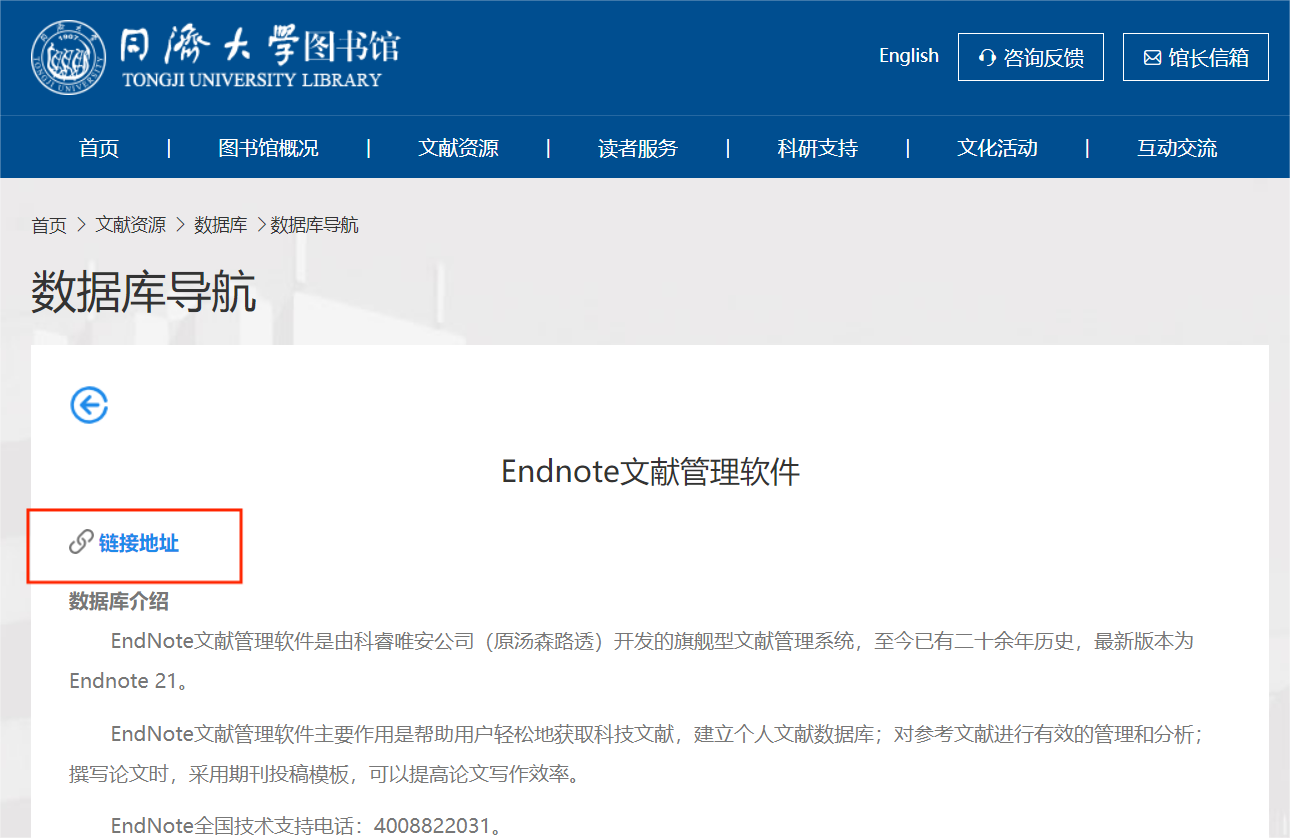Click the headset icon in 咨询反馈 button
1290x838 pixels.
pos(987,58)
